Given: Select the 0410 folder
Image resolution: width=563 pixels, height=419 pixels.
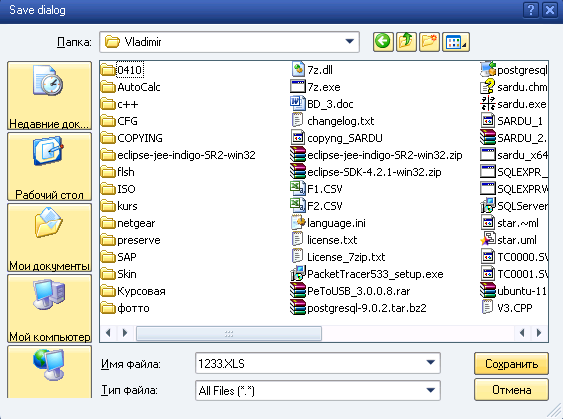Looking at the screenshot, I should click(122, 70).
